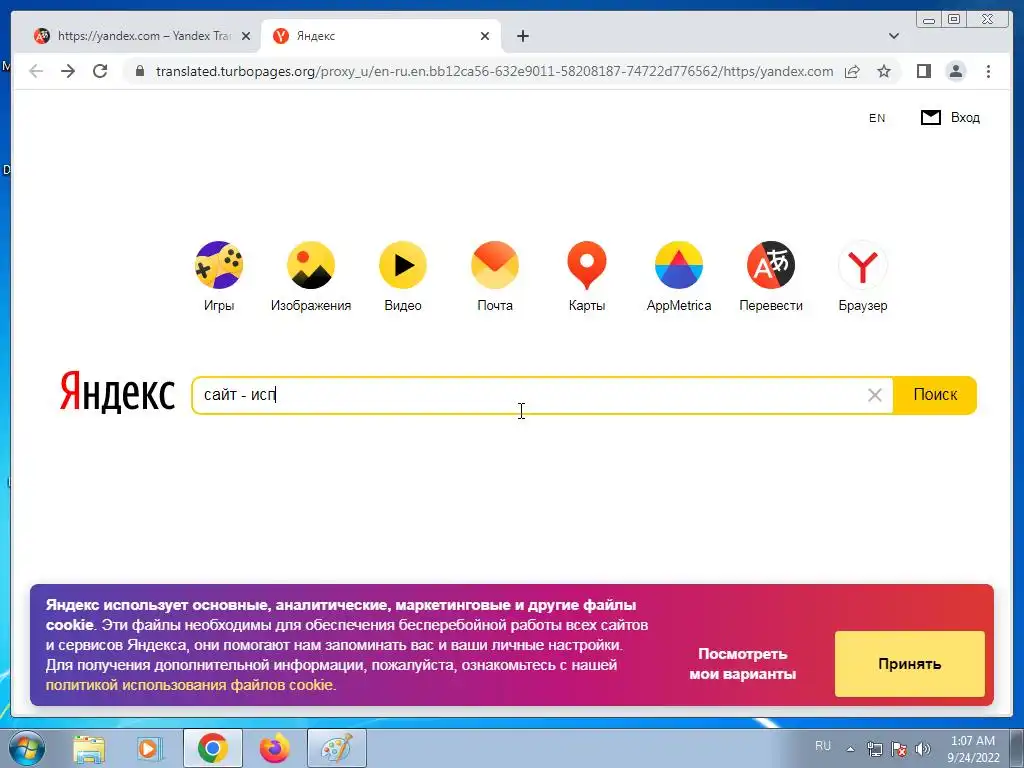1024x768 pixels.
Task: Open the Chrome three-dot menu
Action: pyautogui.click(x=988, y=71)
